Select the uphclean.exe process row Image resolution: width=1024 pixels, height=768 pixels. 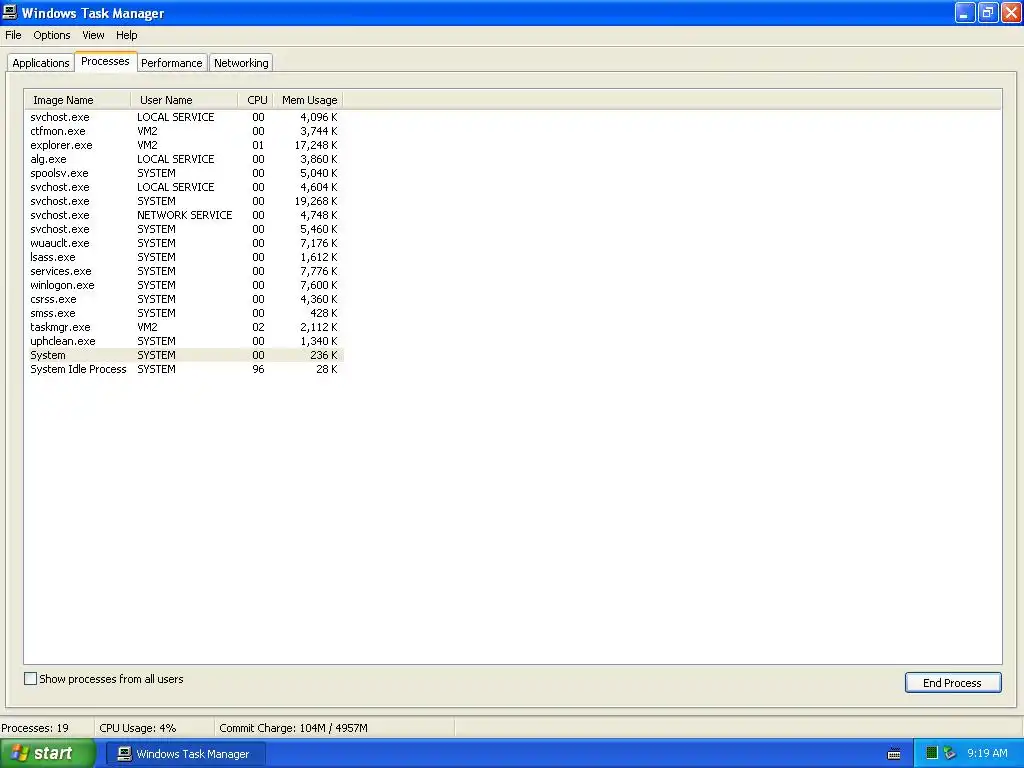coord(184,342)
